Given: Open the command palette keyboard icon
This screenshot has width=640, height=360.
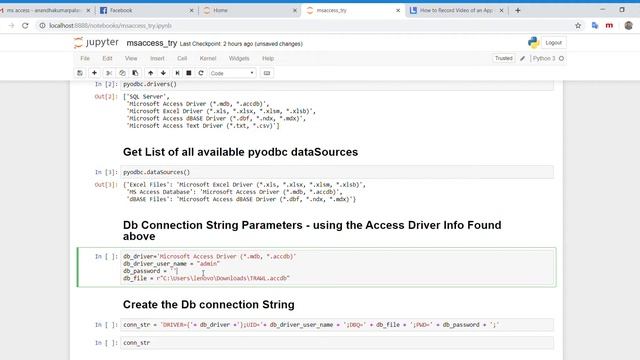Looking at the screenshot, I should [x=267, y=73].
